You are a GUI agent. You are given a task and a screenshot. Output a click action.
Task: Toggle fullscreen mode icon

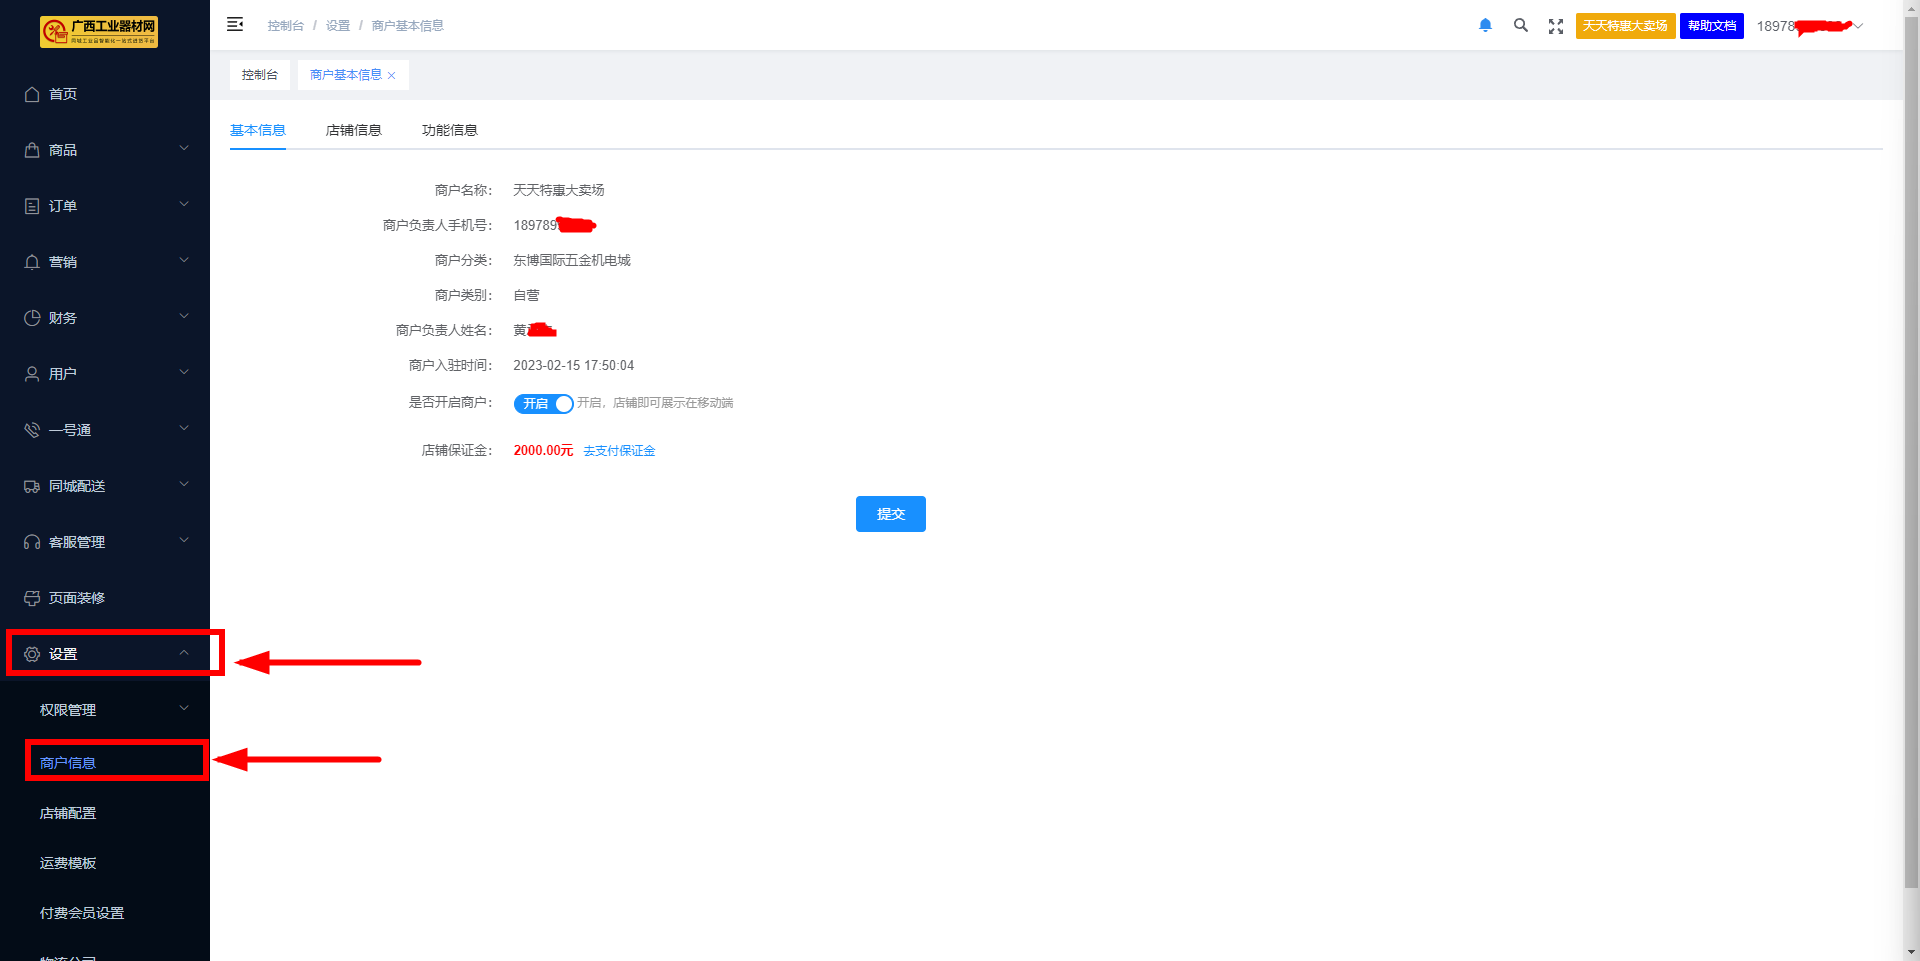tap(1555, 27)
